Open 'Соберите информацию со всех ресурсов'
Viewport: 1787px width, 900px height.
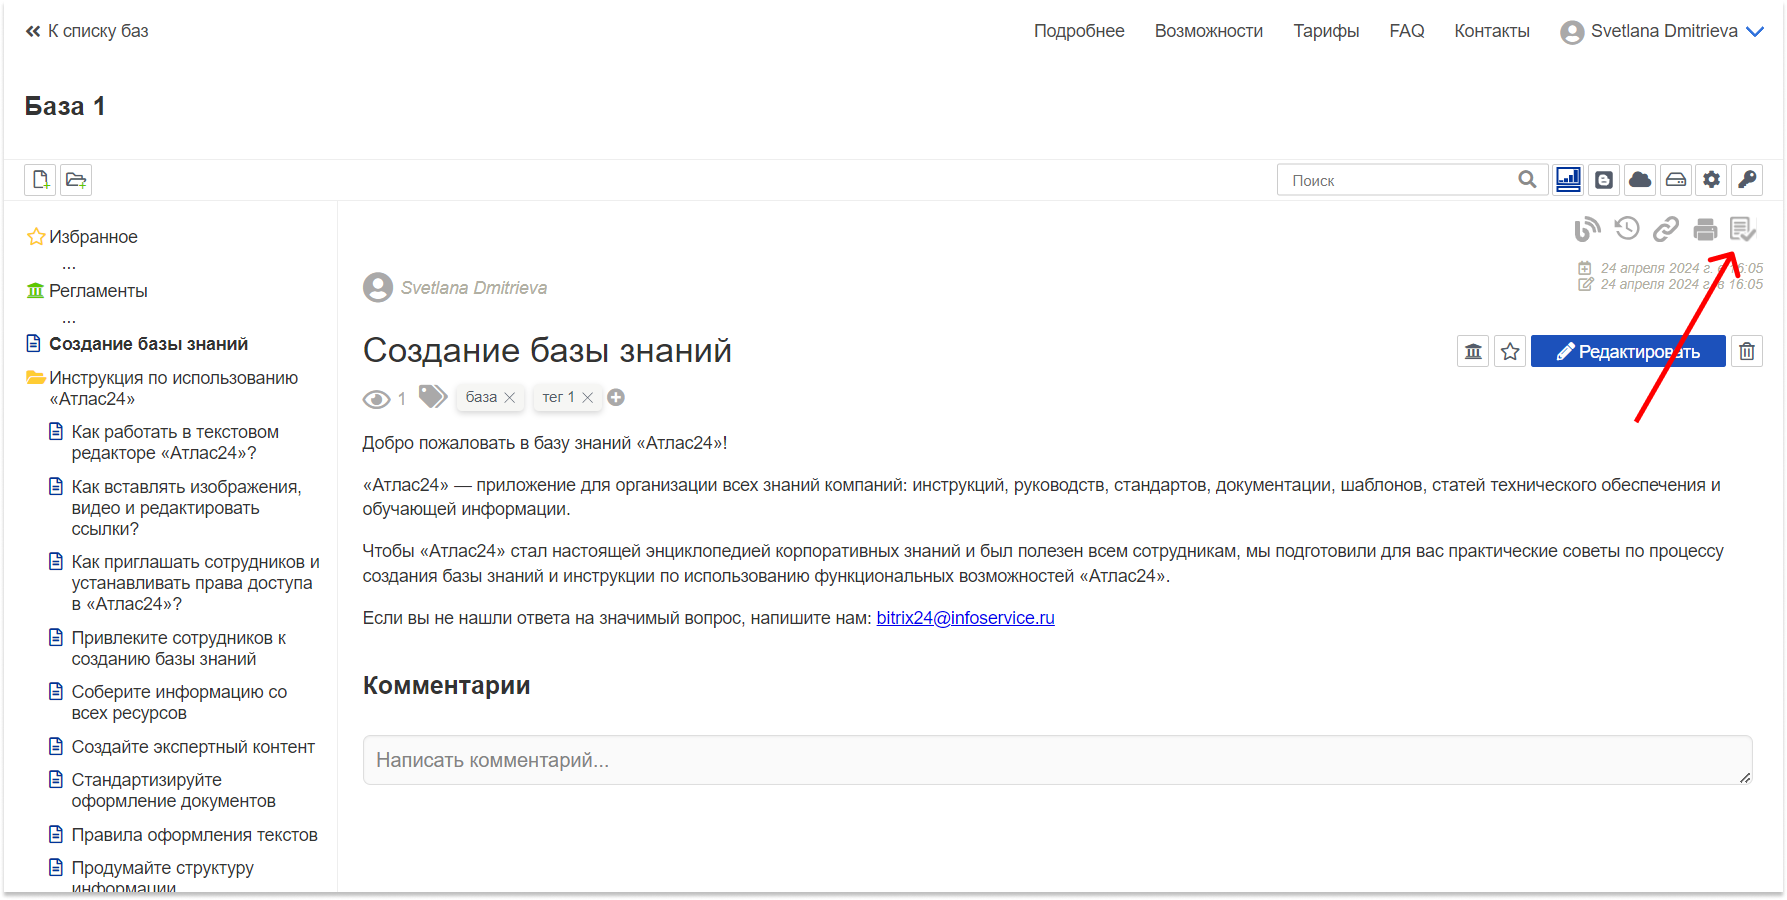pyautogui.click(x=179, y=702)
